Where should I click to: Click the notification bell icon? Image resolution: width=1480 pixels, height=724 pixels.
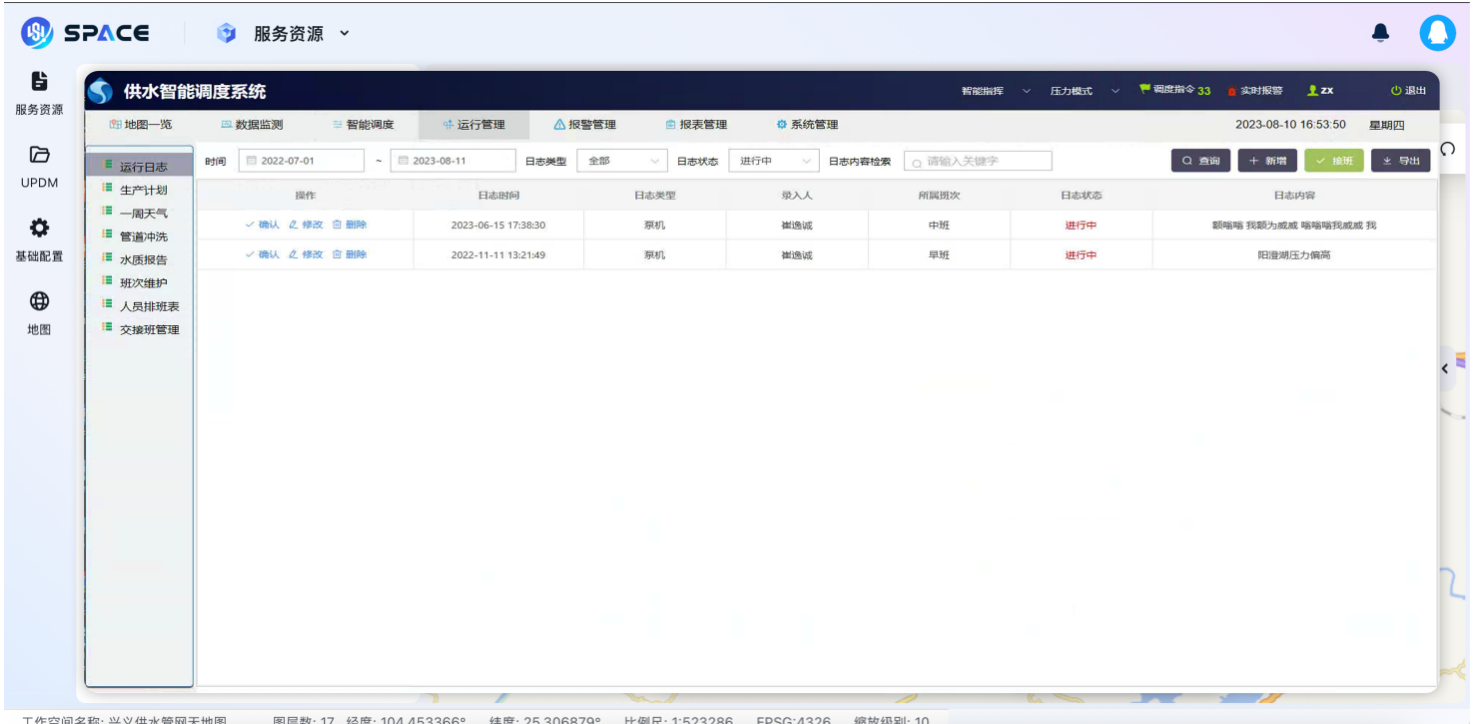click(1380, 34)
